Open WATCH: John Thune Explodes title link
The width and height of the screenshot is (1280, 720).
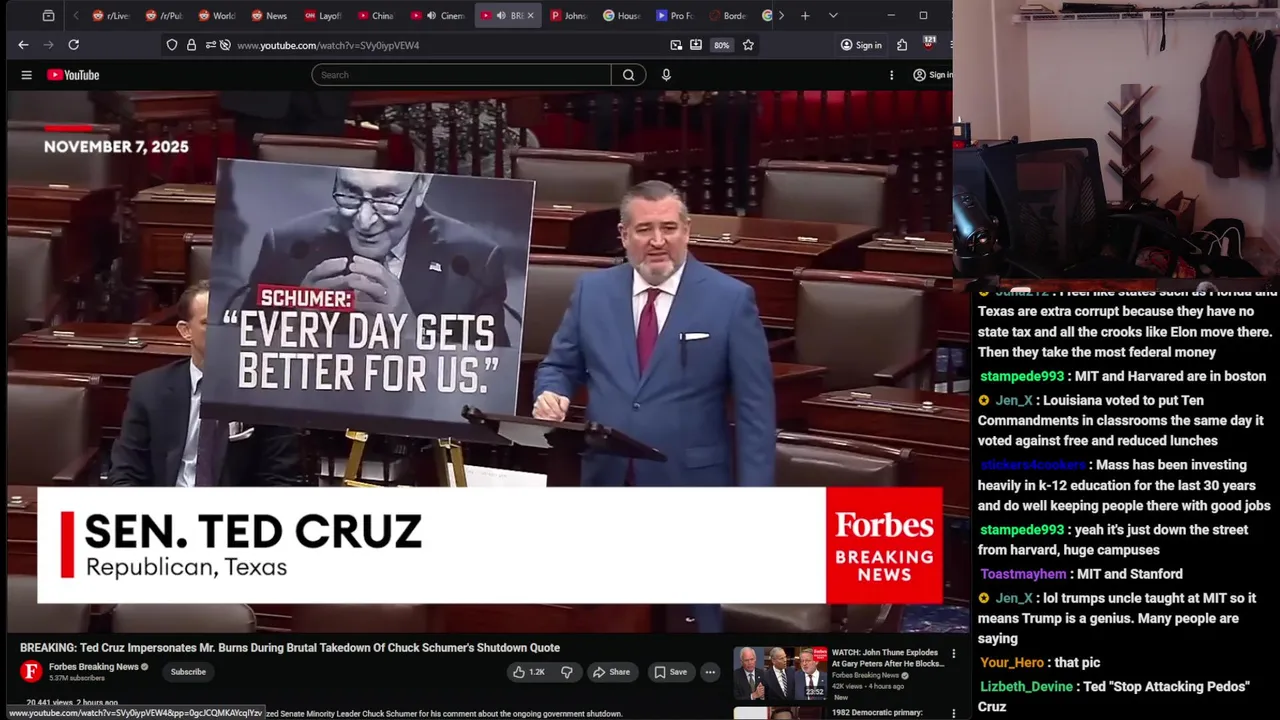[x=888, y=657]
